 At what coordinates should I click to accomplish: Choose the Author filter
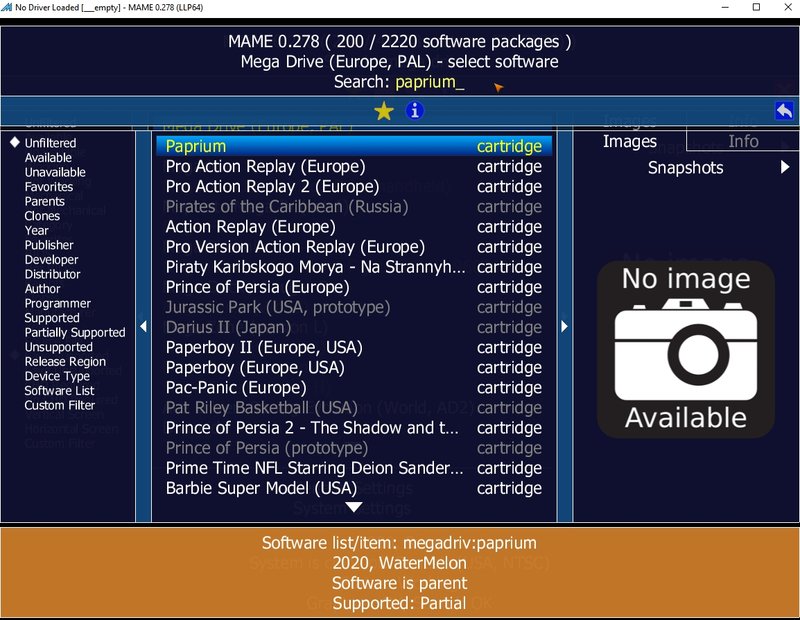click(x=42, y=289)
